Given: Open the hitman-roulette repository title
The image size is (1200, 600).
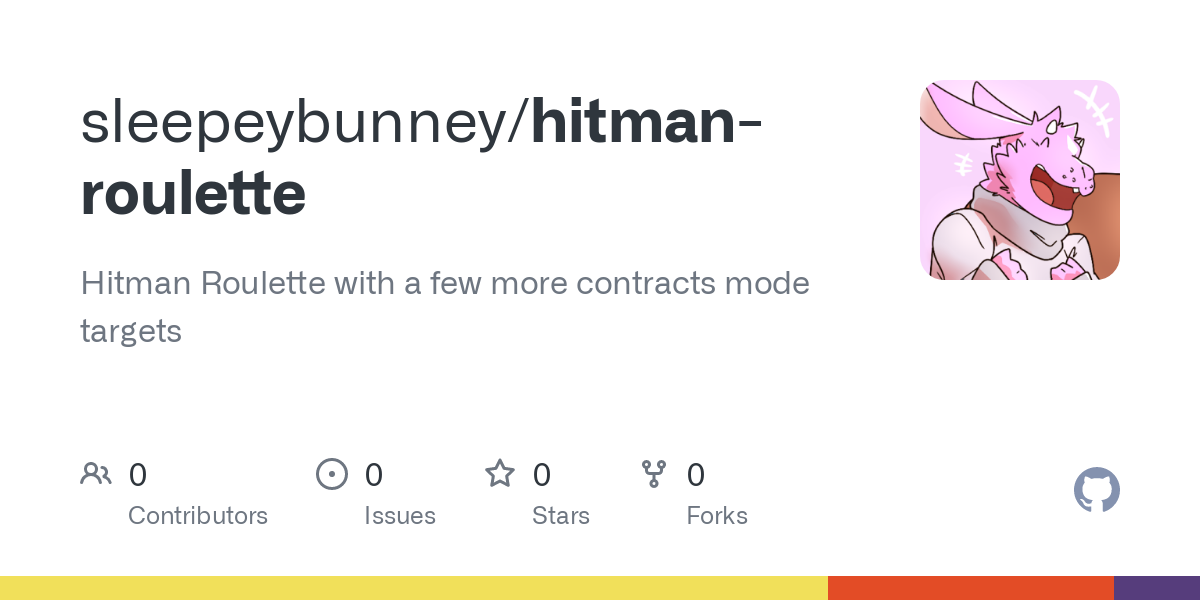Looking at the screenshot, I should 420,157.
